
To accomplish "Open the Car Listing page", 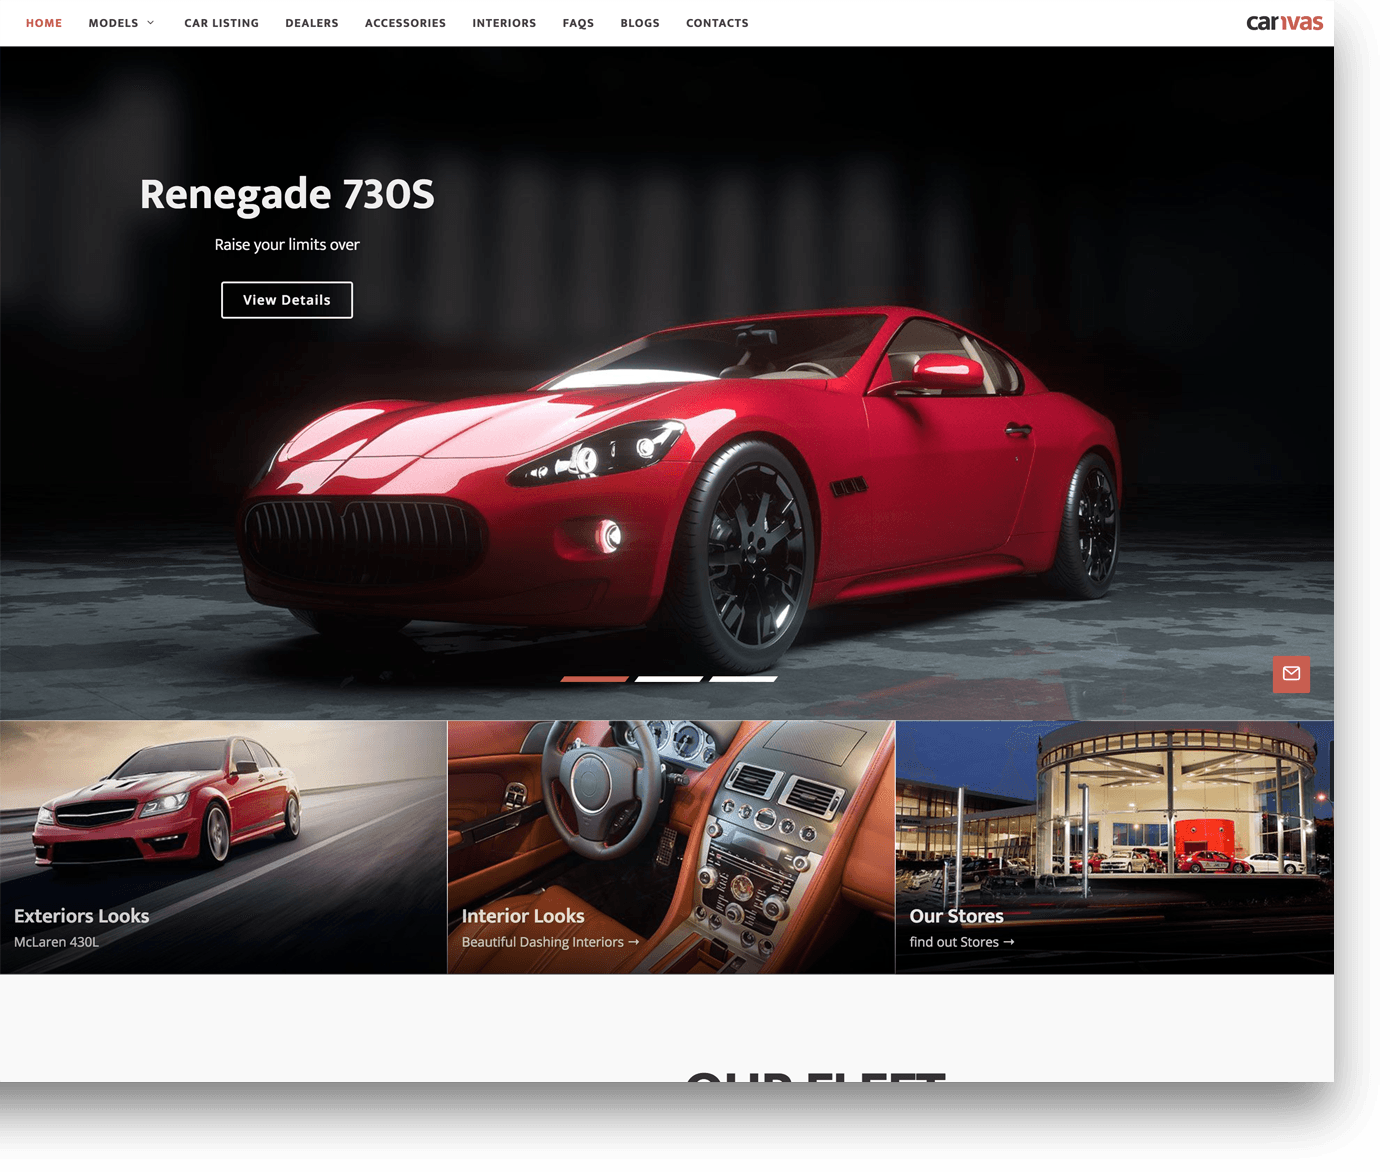I will click(221, 23).
